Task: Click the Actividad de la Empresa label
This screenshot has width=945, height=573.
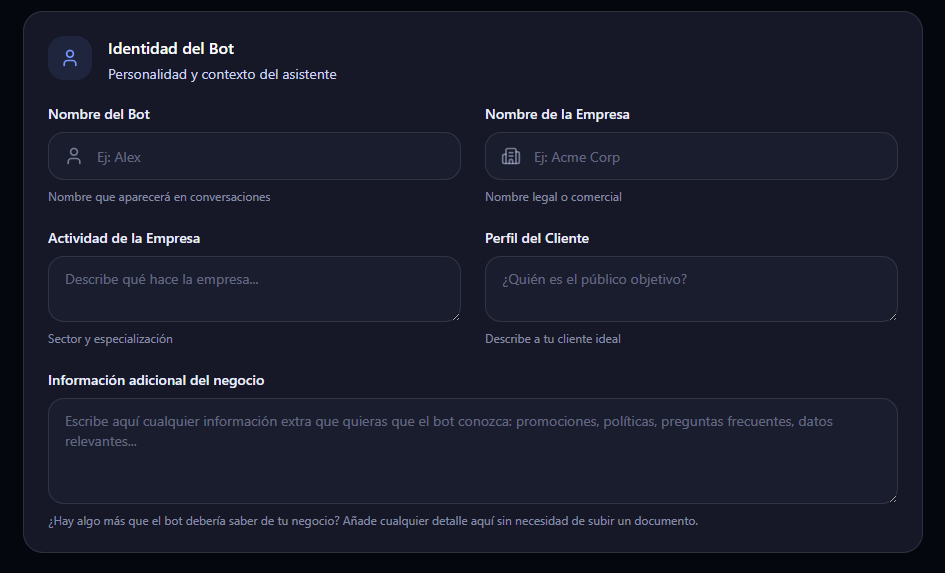Action: coord(124,239)
